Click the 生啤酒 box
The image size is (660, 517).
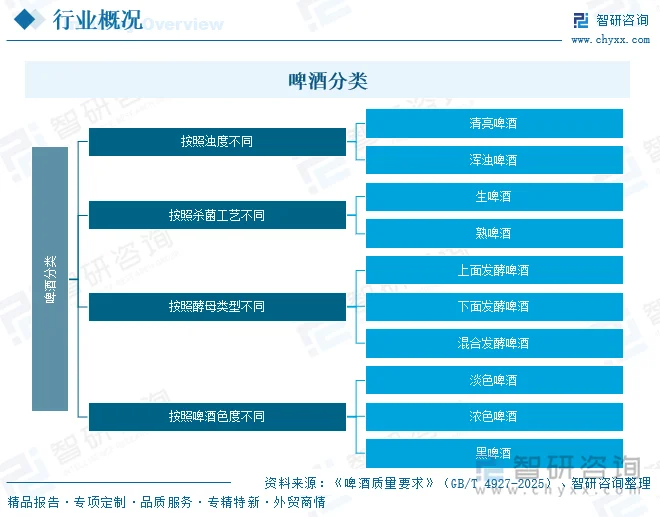click(x=494, y=197)
